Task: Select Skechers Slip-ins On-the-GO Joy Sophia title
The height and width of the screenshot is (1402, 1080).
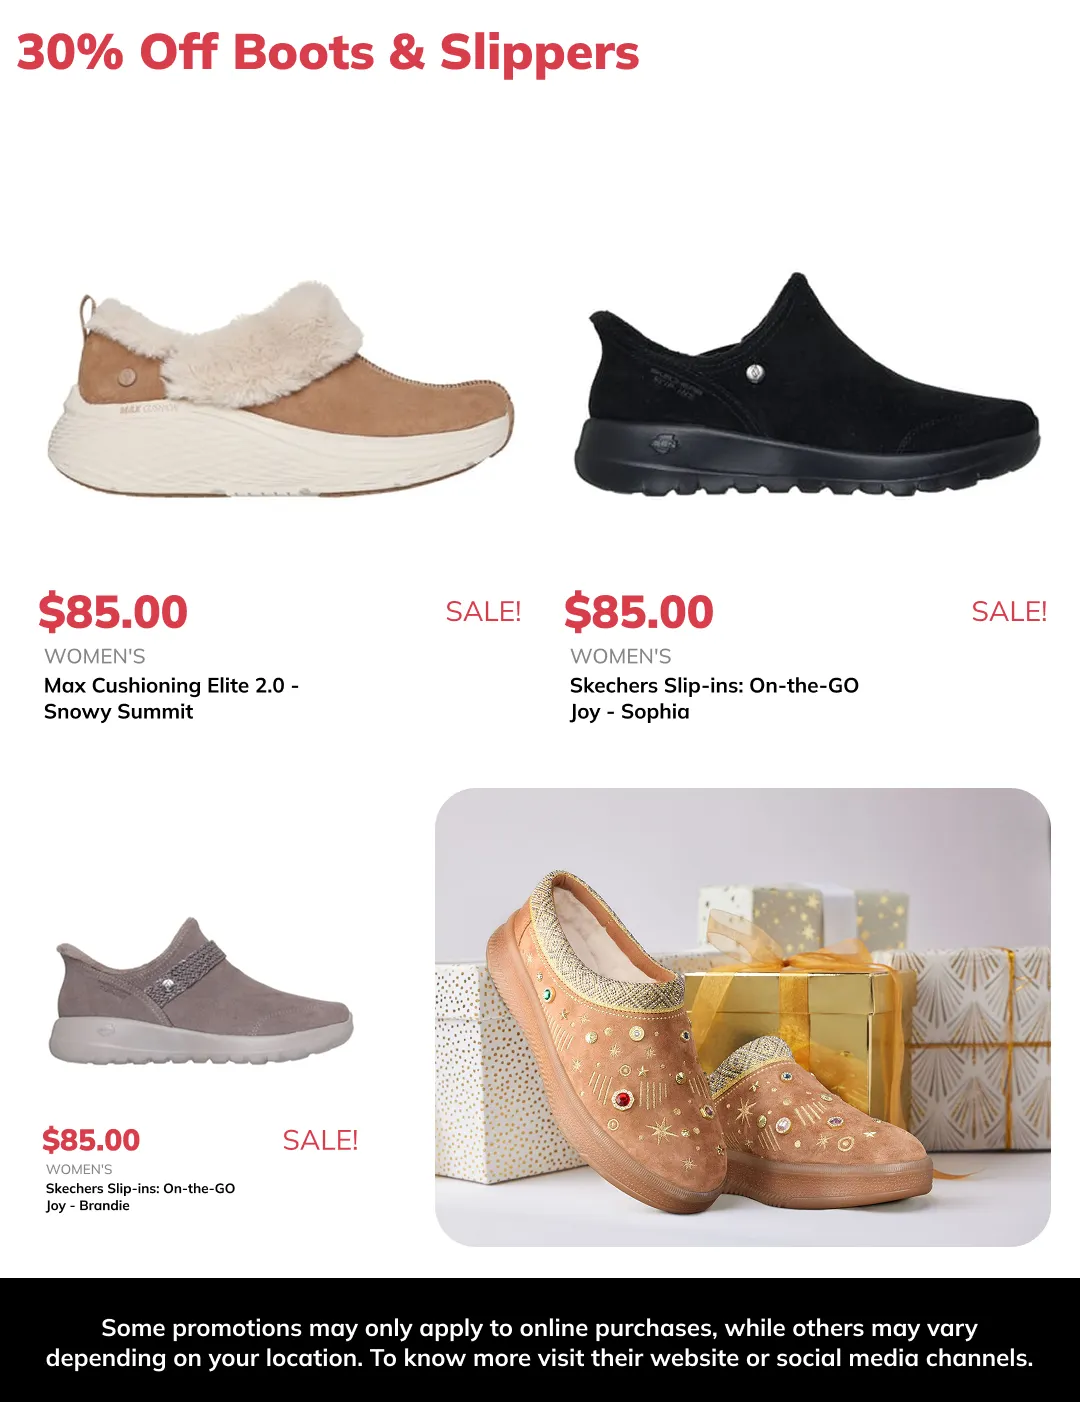Action: [714, 698]
